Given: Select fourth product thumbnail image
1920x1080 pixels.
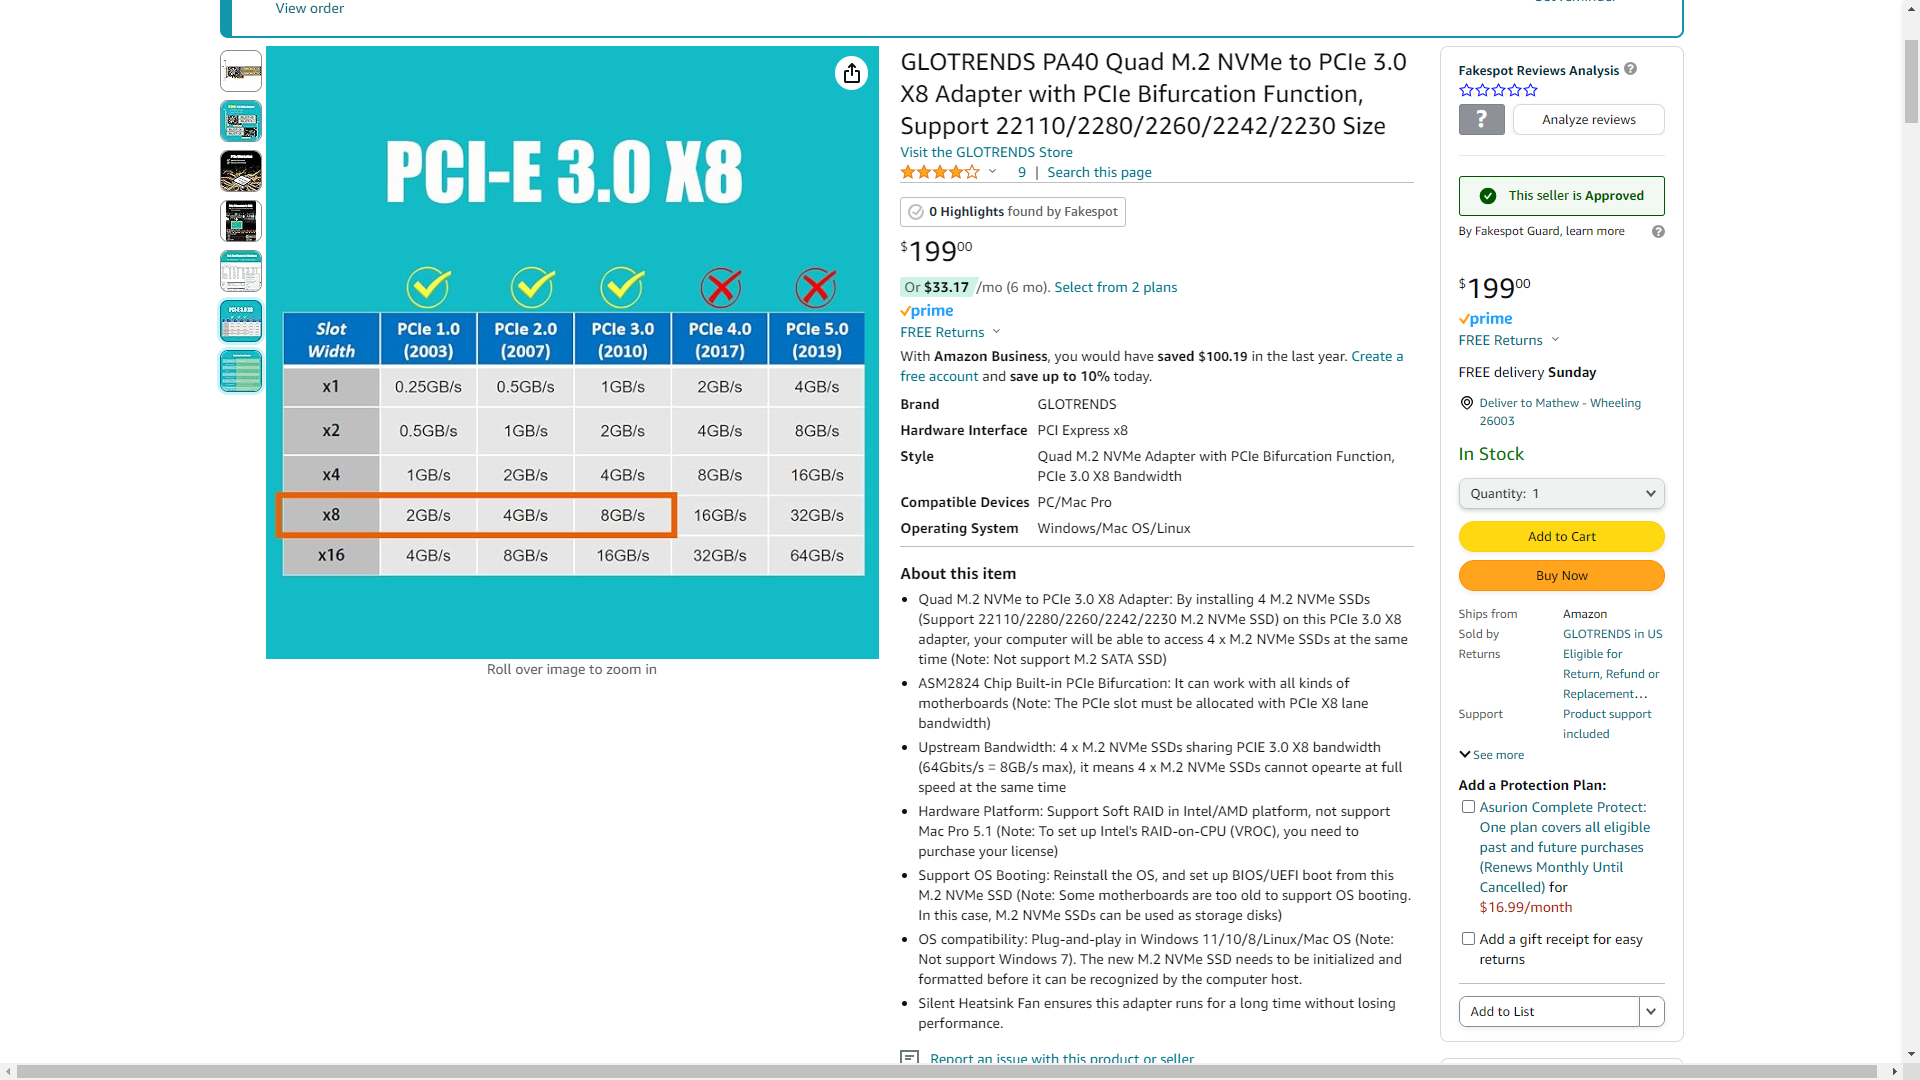Looking at the screenshot, I should pyautogui.click(x=241, y=221).
